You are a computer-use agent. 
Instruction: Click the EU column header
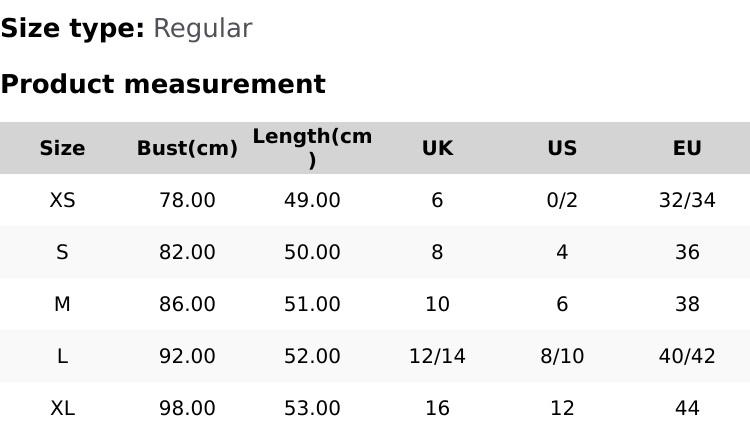(687, 148)
